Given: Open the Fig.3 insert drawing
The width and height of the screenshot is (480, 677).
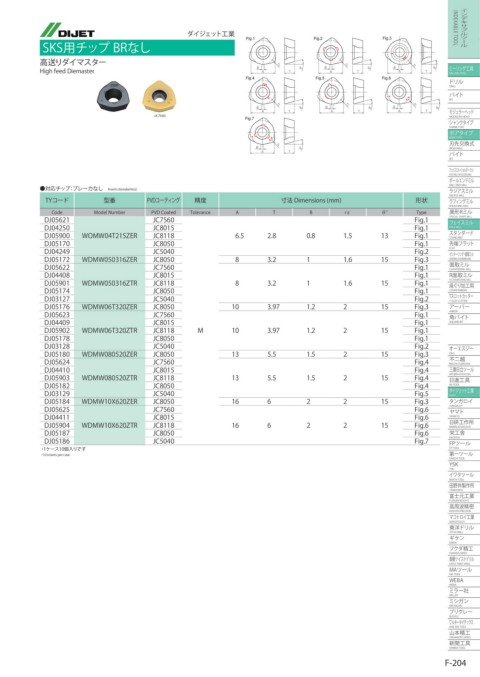Looking at the screenshot, I should pos(412,55).
